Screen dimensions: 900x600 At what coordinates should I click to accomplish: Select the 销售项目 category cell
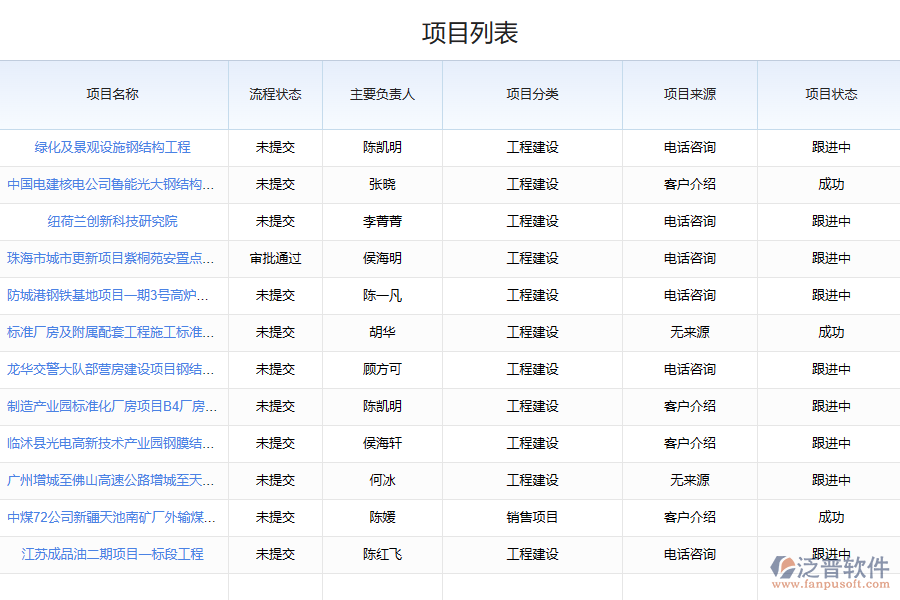pos(532,517)
